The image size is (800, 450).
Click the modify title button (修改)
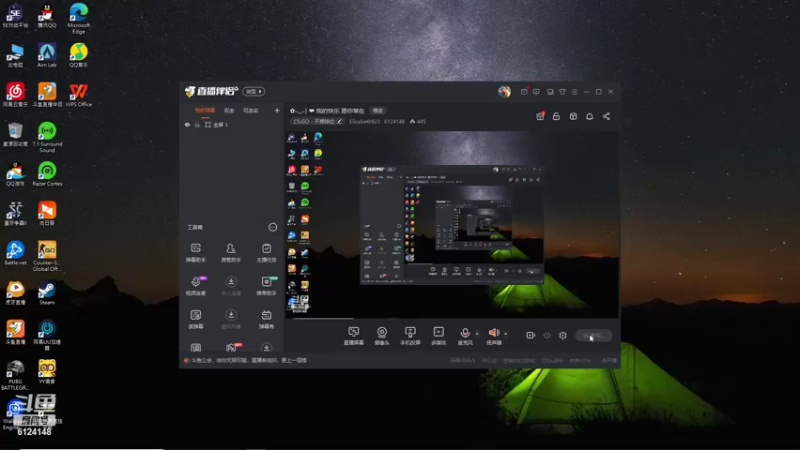[x=378, y=111]
